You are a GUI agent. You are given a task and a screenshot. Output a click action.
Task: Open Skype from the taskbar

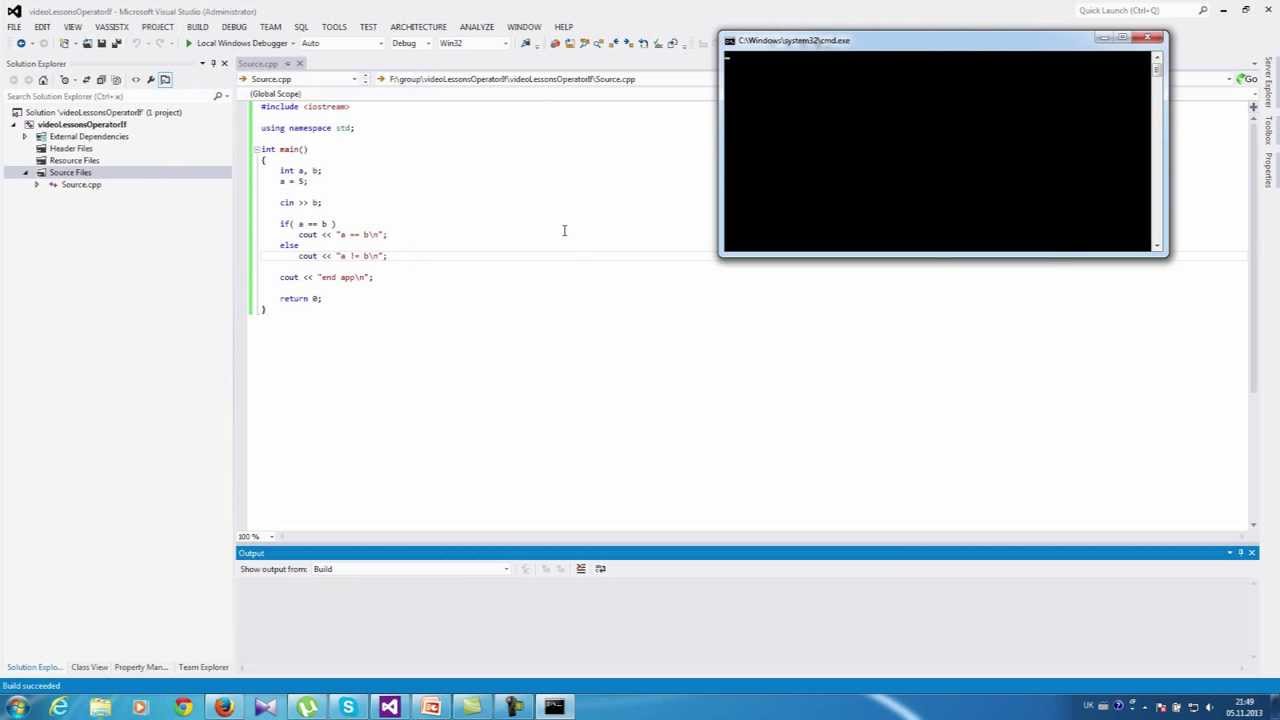pyautogui.click(x=348, y=707)
